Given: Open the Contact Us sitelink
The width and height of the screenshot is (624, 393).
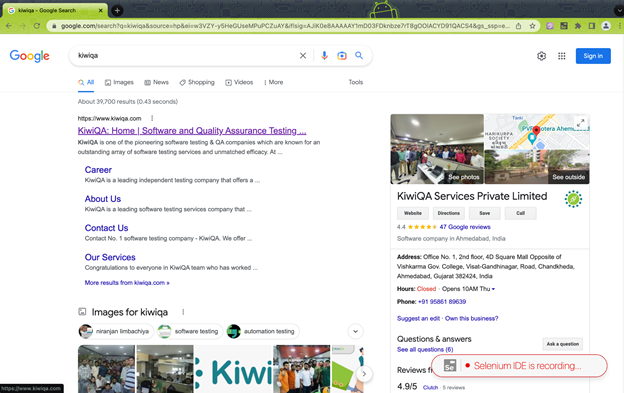Looking at the screenshot, I should click(106, 228).
